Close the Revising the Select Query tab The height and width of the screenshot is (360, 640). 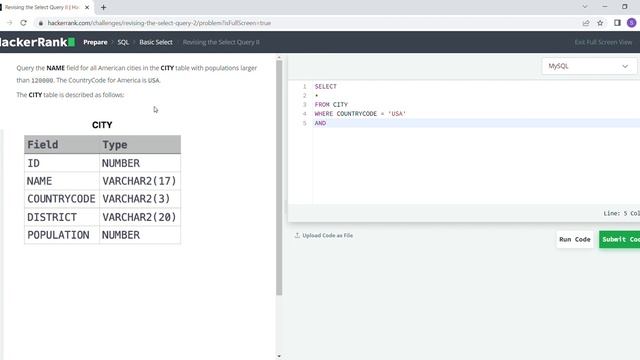87,7
